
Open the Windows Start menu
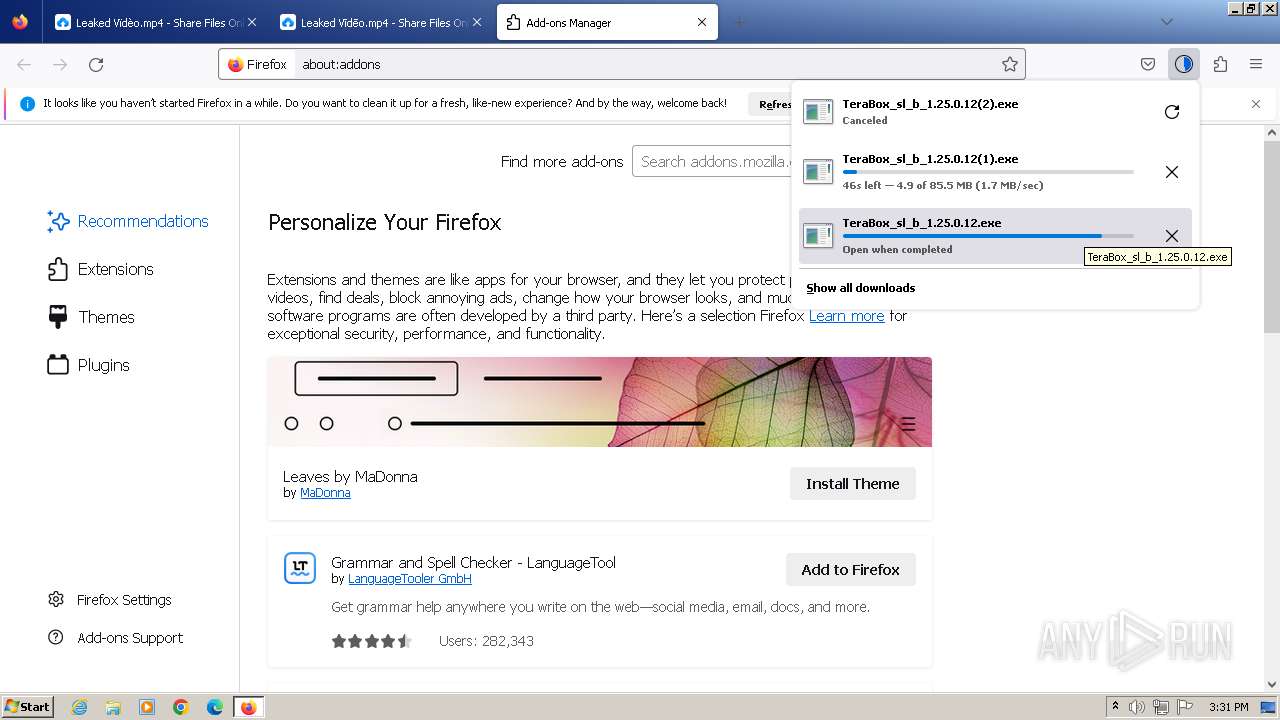28,707
